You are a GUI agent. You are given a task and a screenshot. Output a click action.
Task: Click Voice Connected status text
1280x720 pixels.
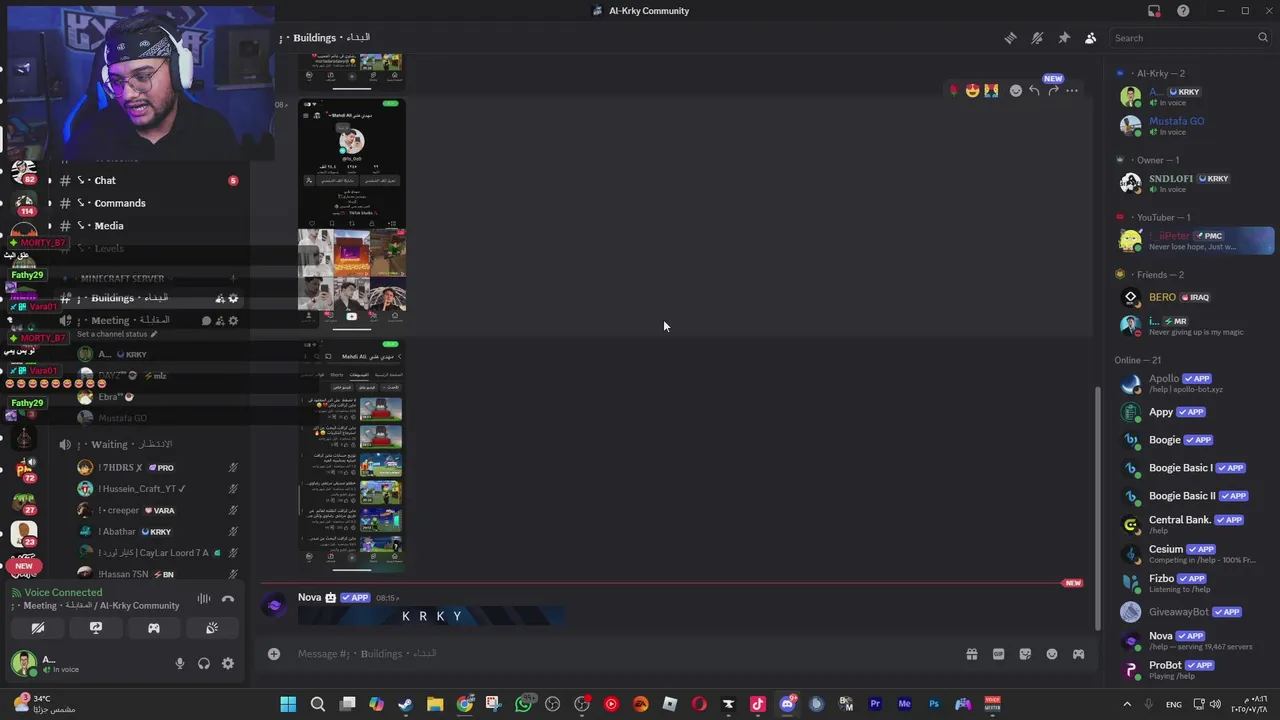click(x=63, y=592)
